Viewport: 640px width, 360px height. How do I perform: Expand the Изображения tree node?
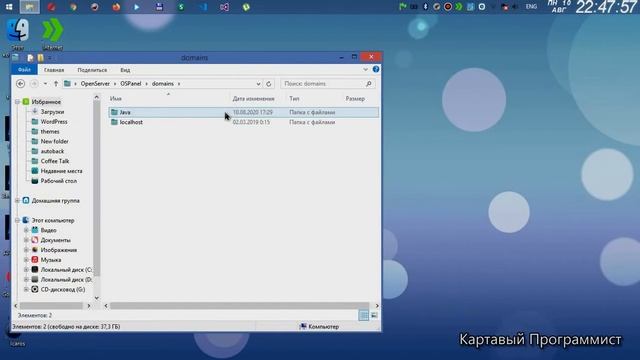27,250
